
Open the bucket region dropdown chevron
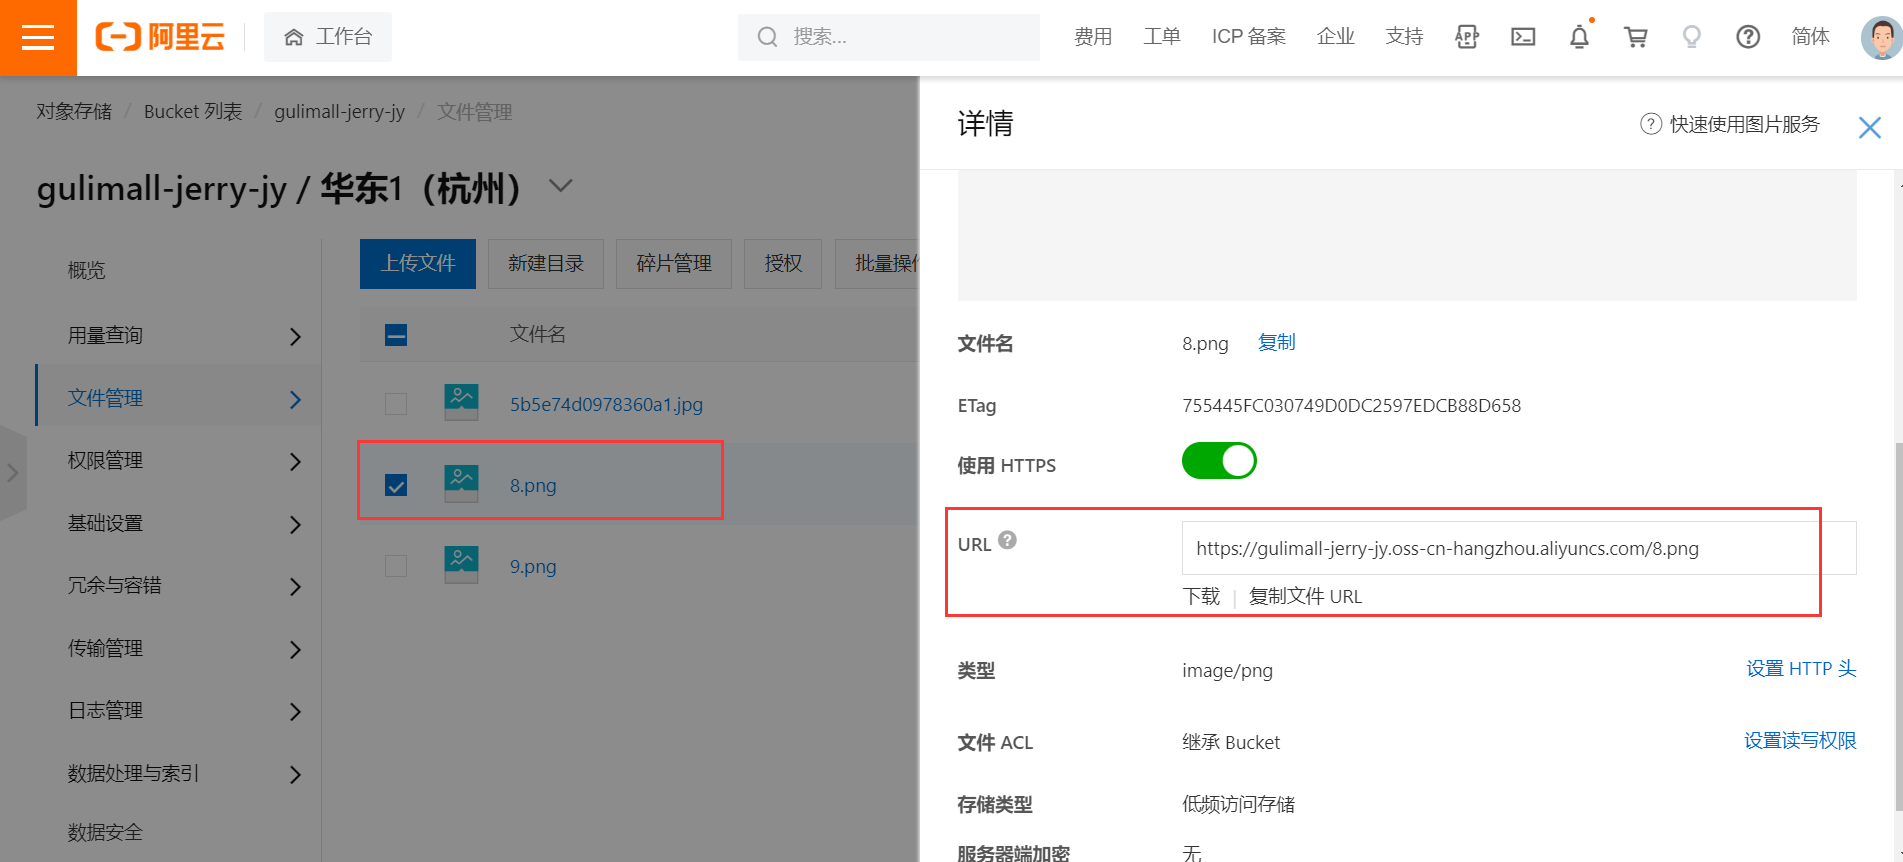coord(561,186)
